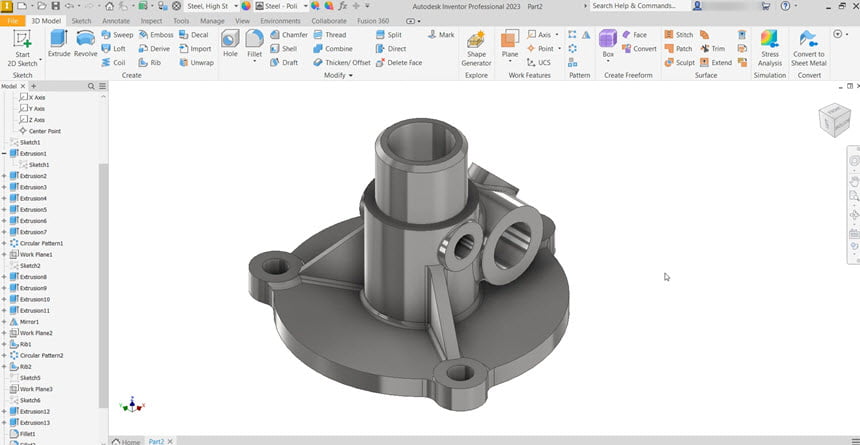
Task: Expand the Rib1 tree node
Action: click(x=4, y=344)
